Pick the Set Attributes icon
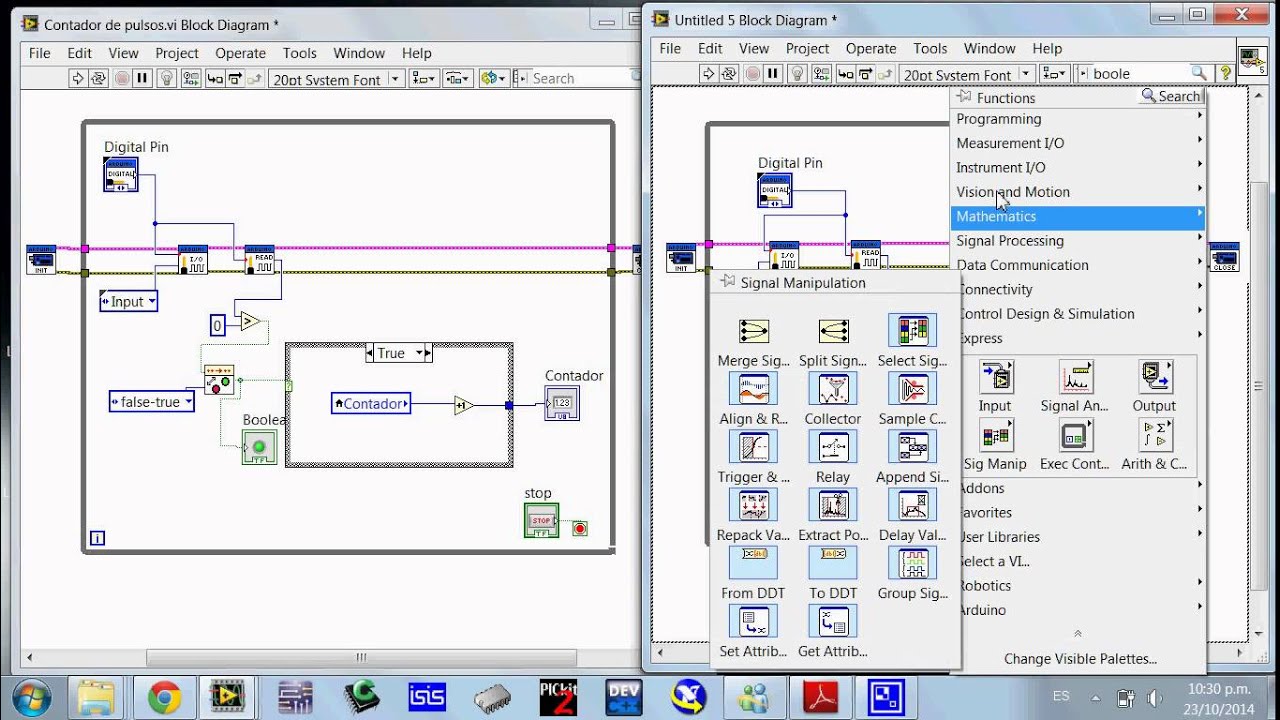 tap(753, 621)
